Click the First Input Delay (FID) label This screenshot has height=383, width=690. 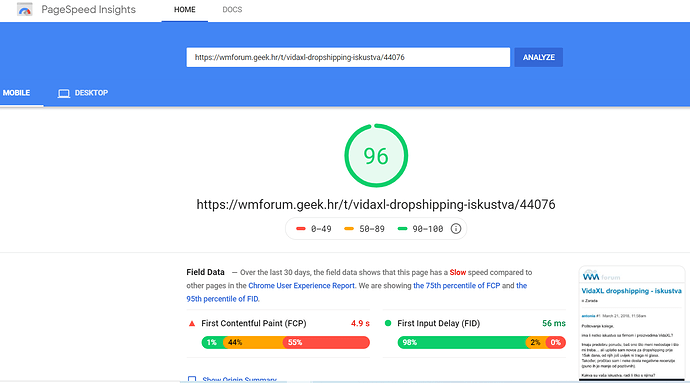(x=439, y=323)
